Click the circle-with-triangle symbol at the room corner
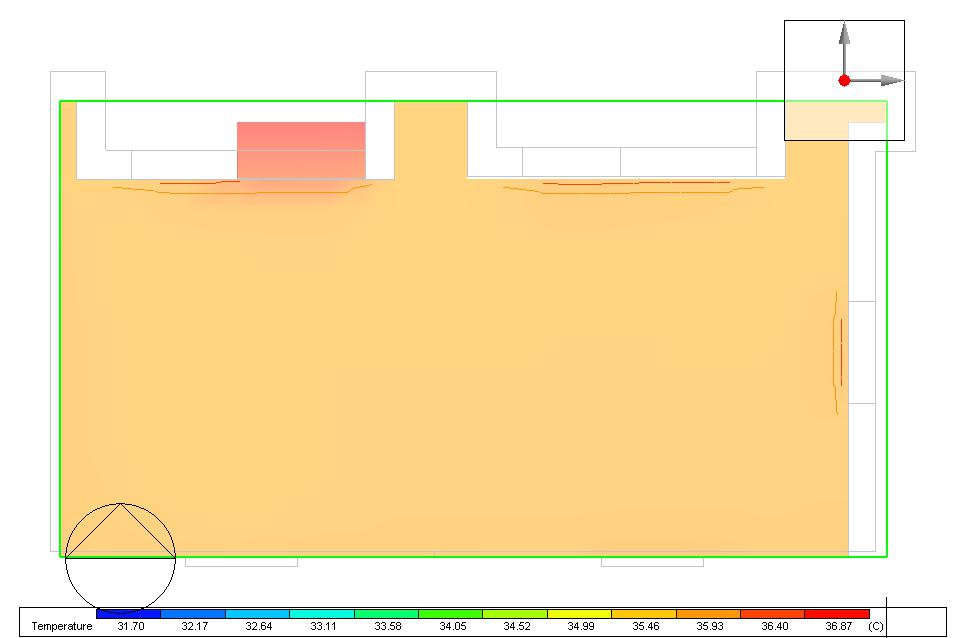The image size is (966, 638). coord(120,558)
